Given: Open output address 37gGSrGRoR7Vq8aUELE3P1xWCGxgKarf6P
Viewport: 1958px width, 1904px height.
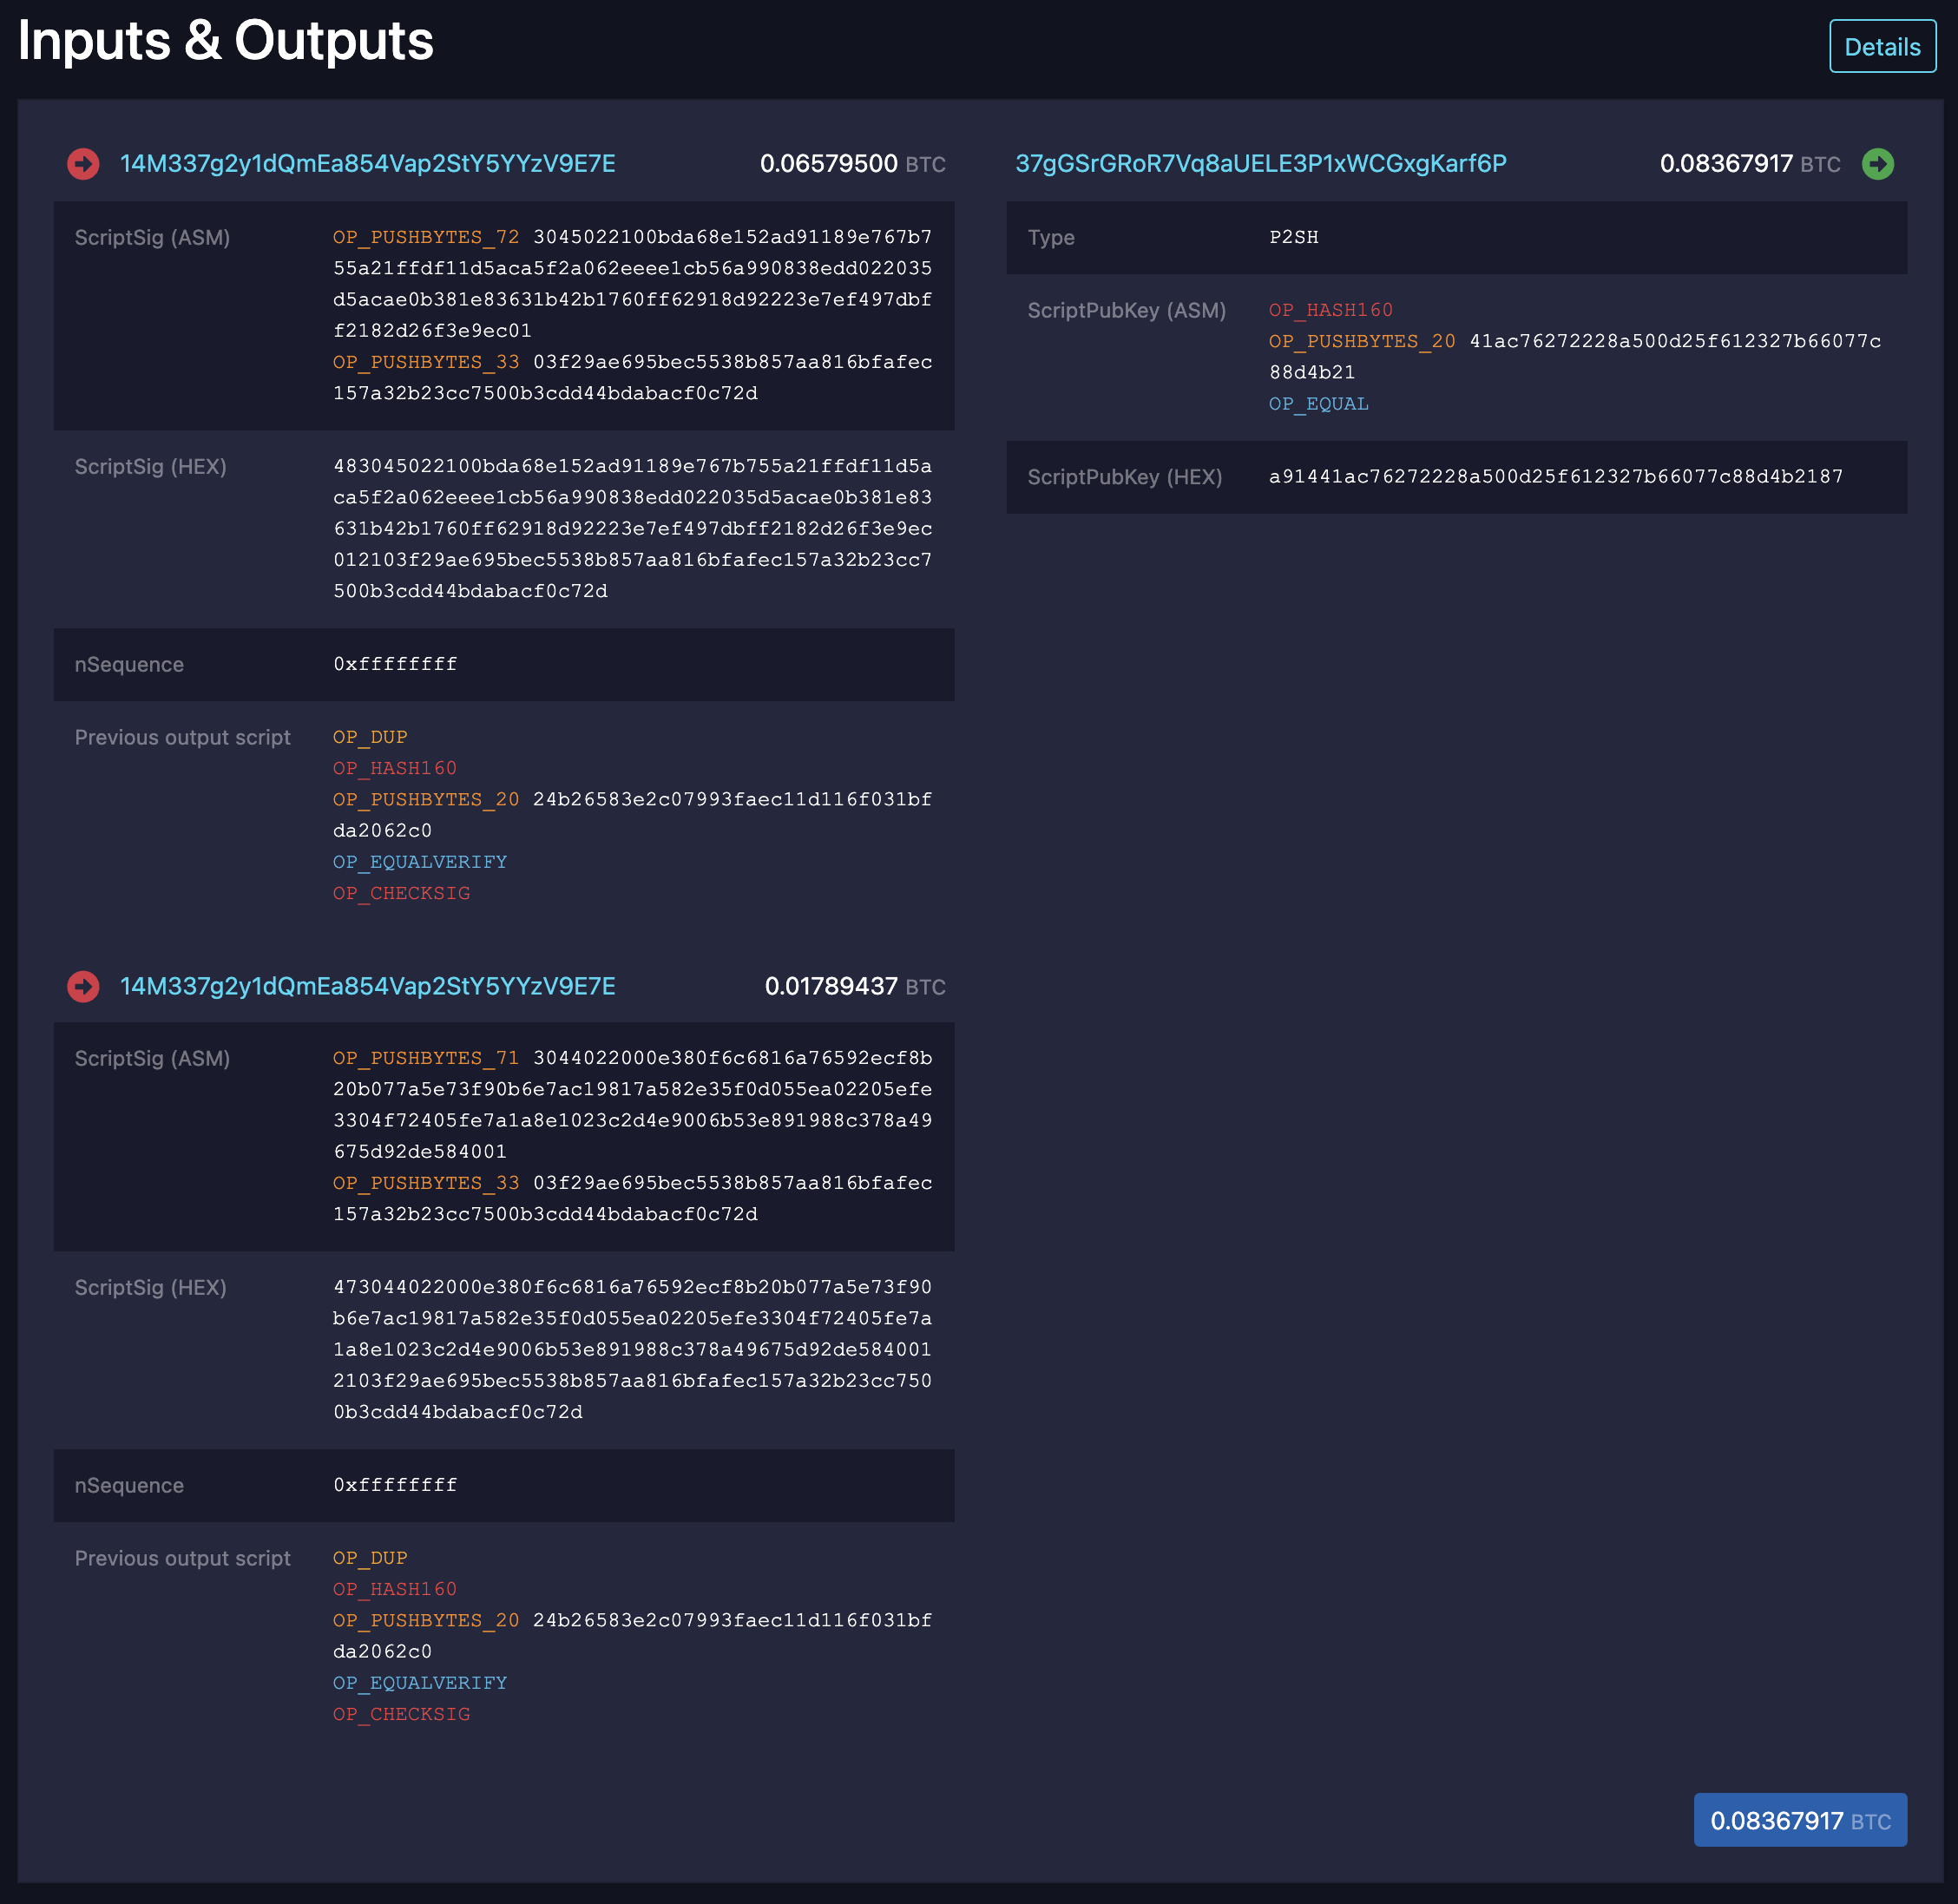Looking at the screenshot, I should (x=1260, y=164).
